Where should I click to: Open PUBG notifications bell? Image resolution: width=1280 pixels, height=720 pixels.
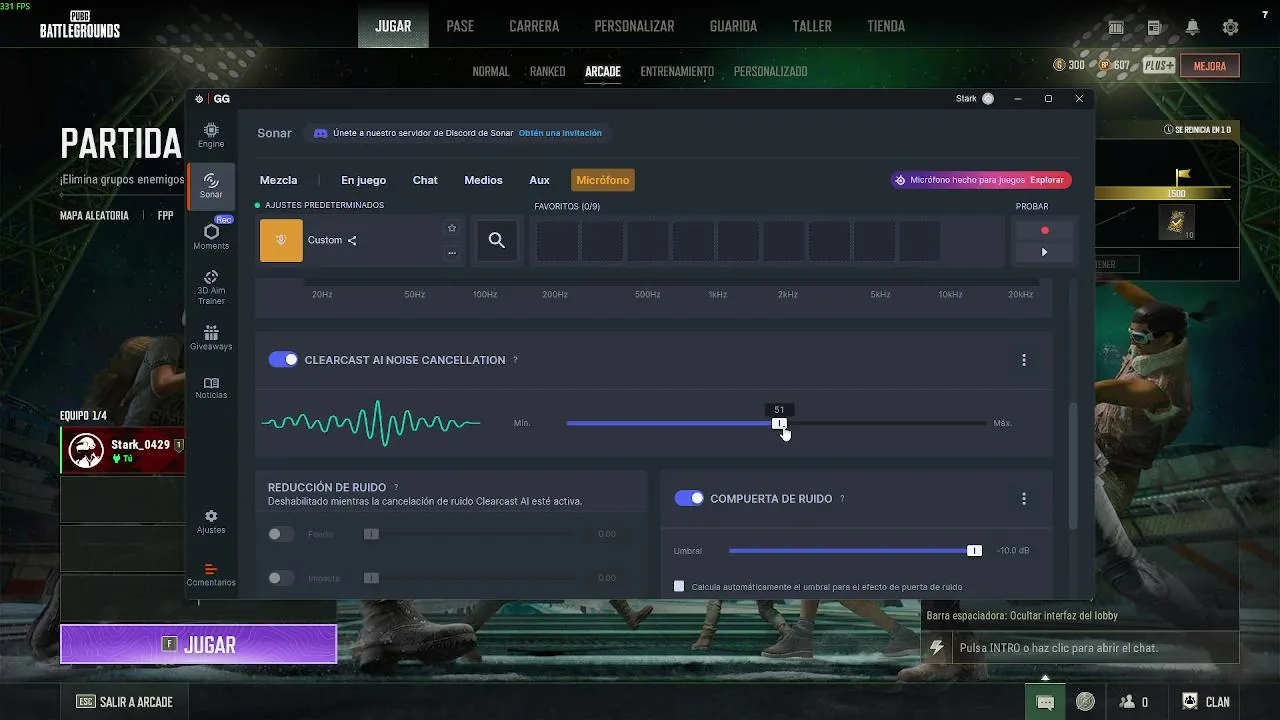point(1192,28)
